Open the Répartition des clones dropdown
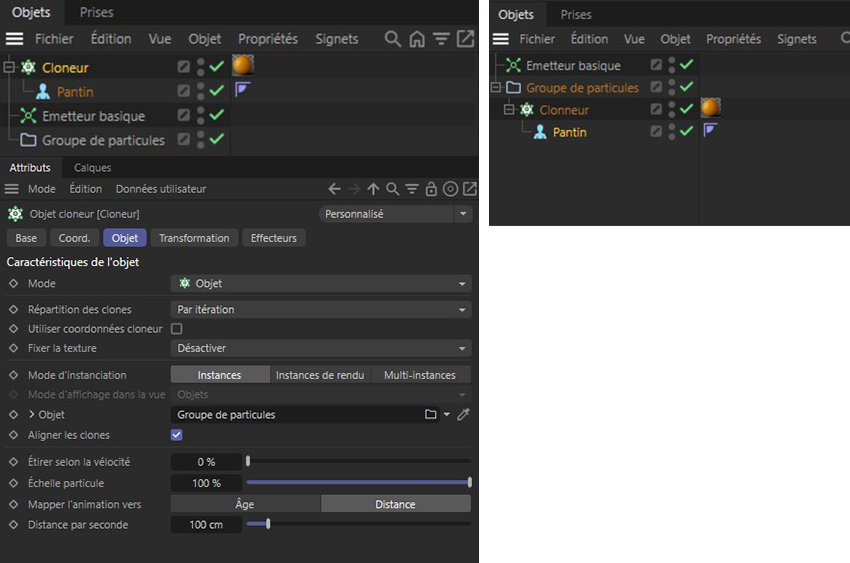 coord(320,310)
